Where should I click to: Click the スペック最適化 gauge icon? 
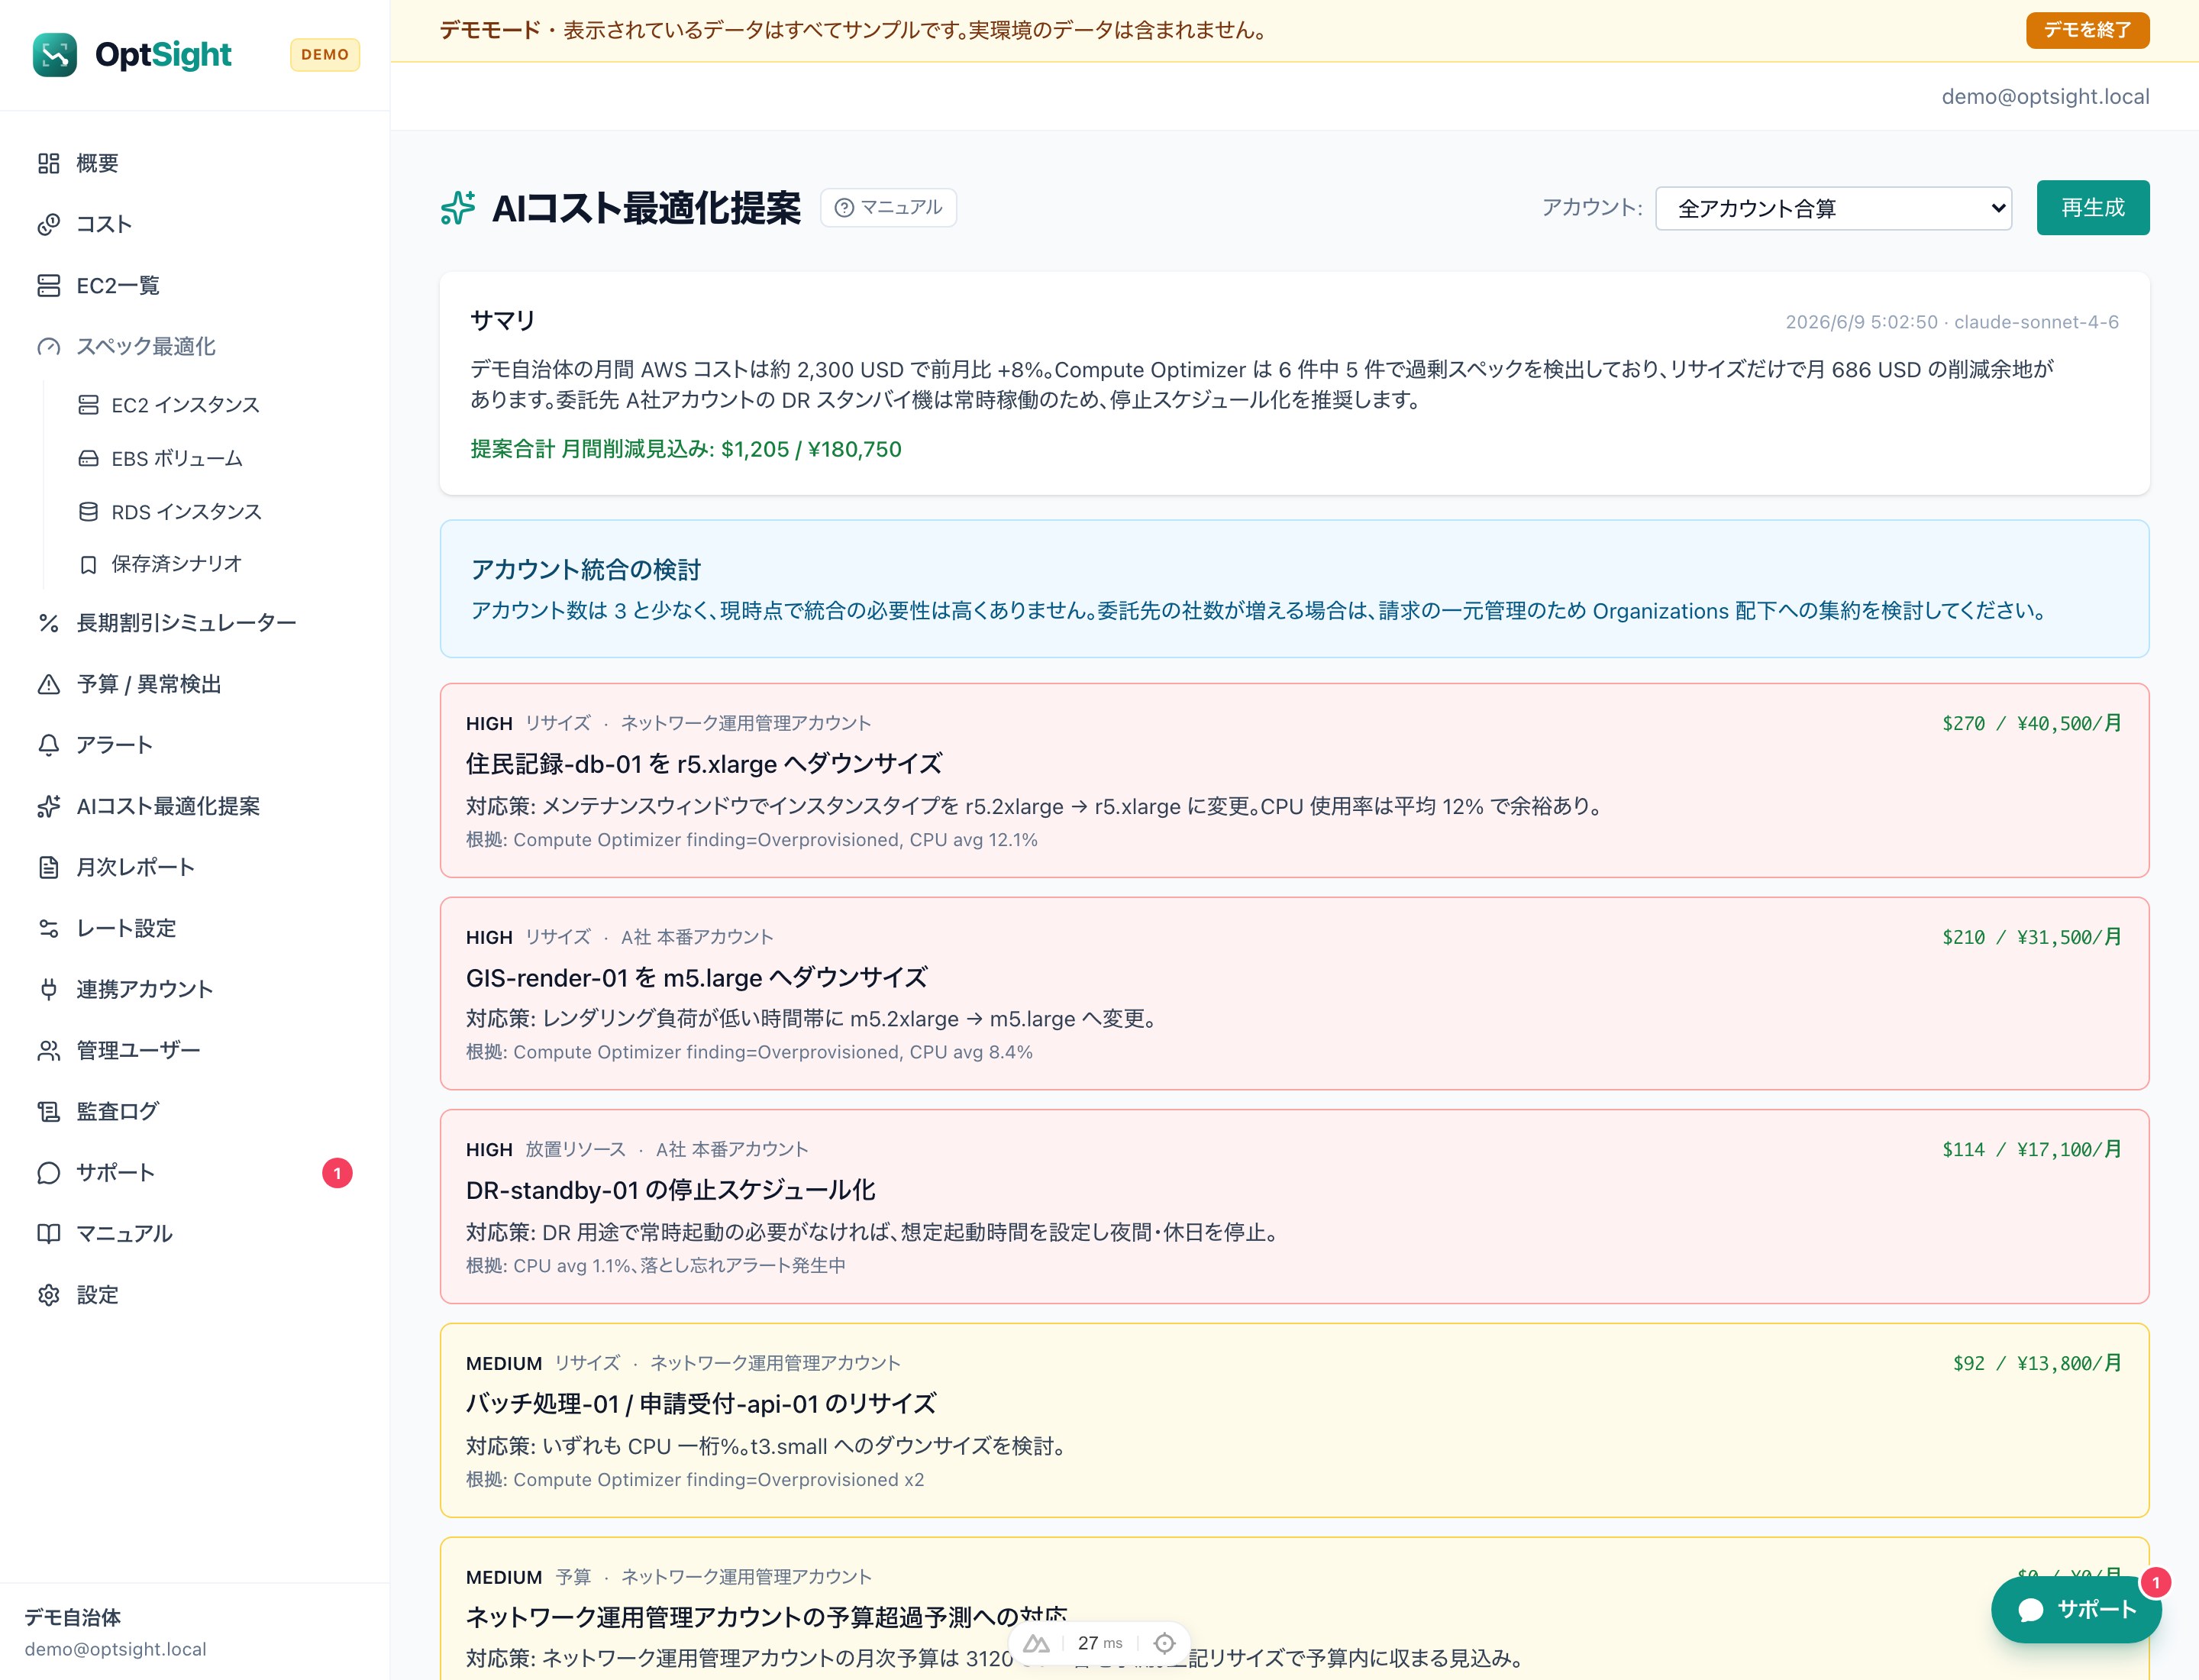49,346
